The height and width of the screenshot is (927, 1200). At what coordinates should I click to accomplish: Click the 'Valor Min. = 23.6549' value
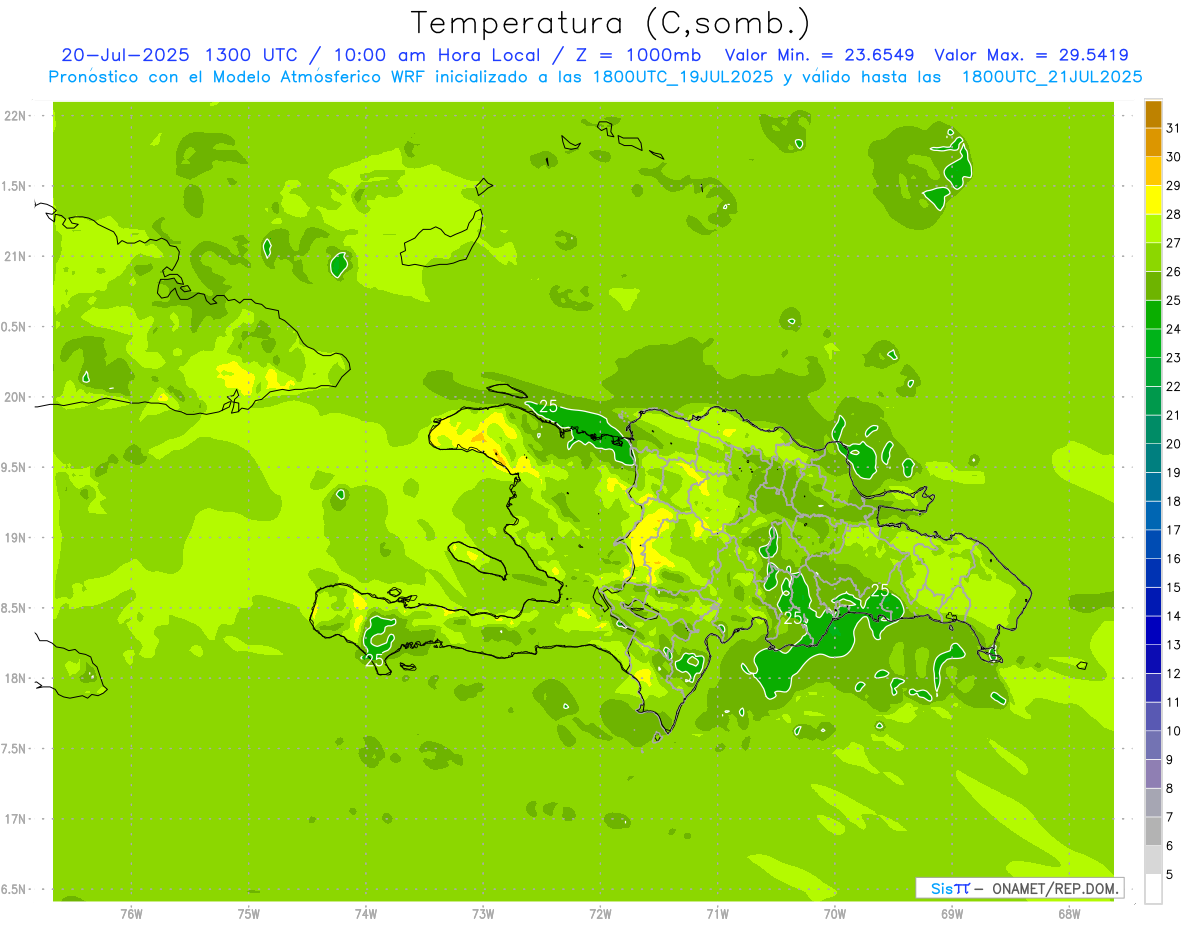pyautogui.click(x=820, y=55)
